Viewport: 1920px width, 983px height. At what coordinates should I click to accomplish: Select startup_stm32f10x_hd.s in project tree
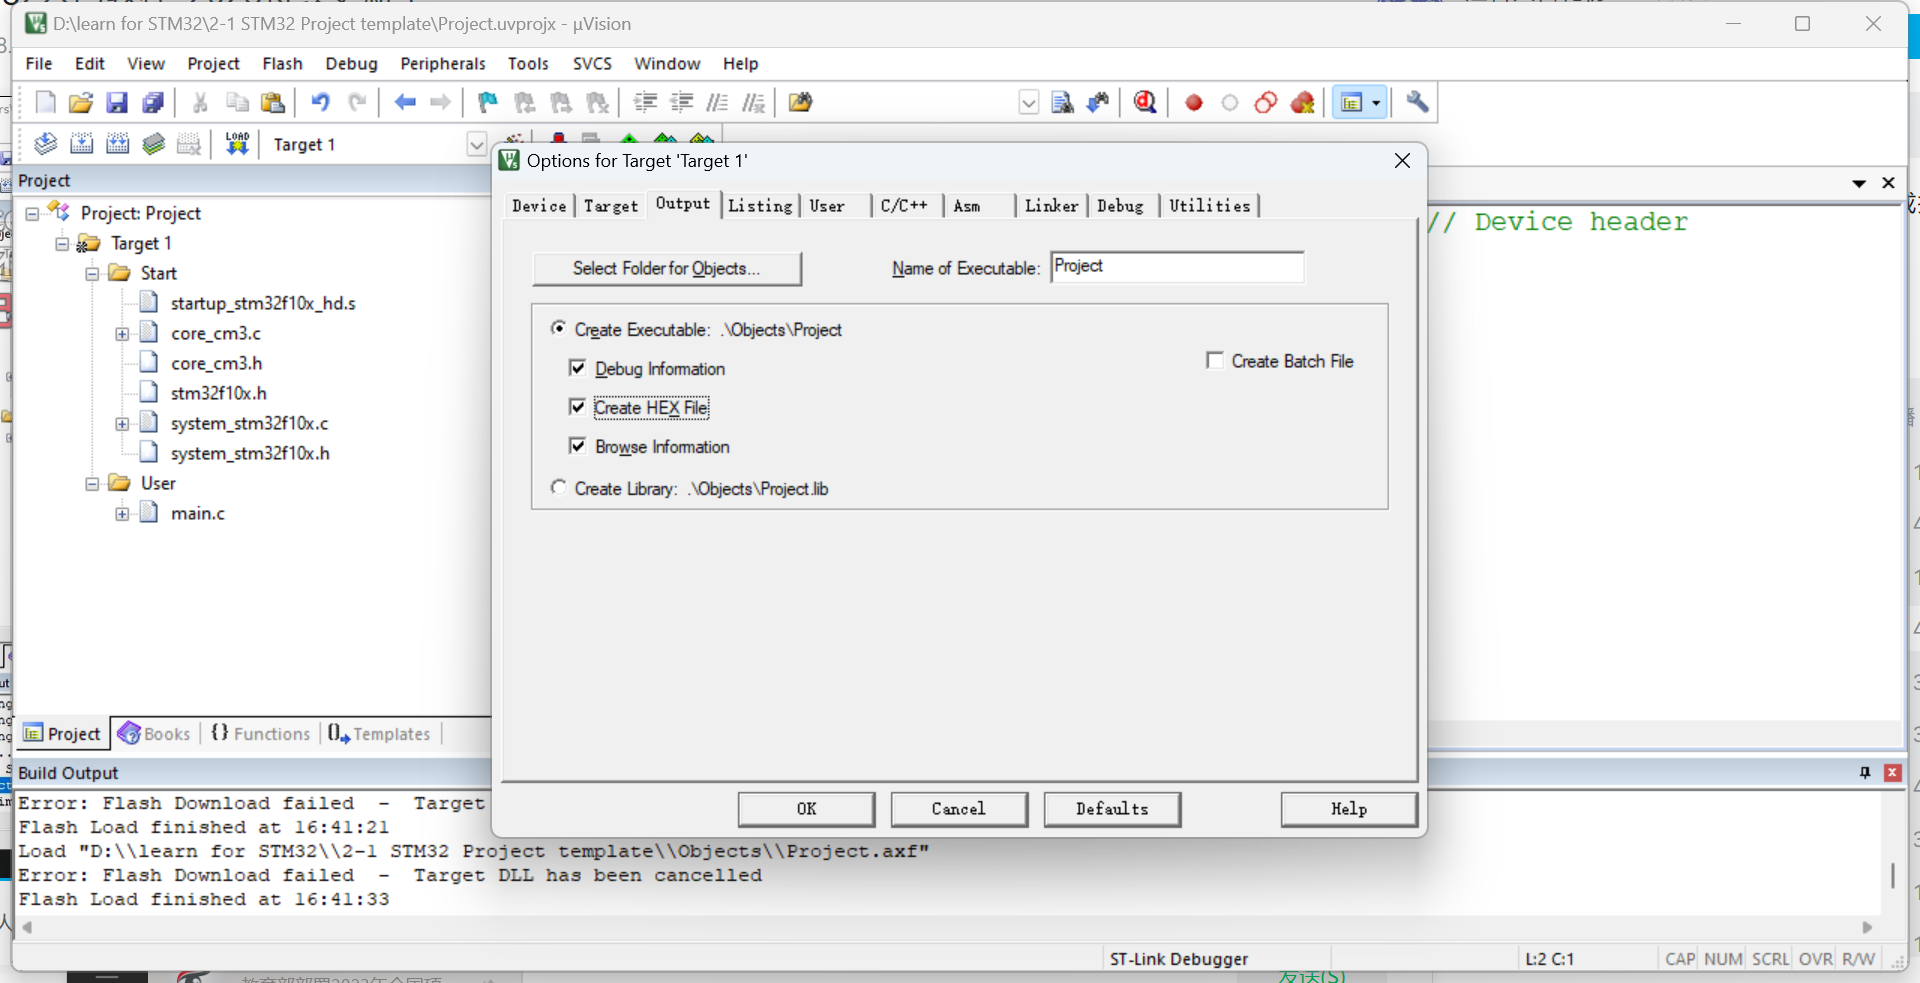tap(263, 303)
